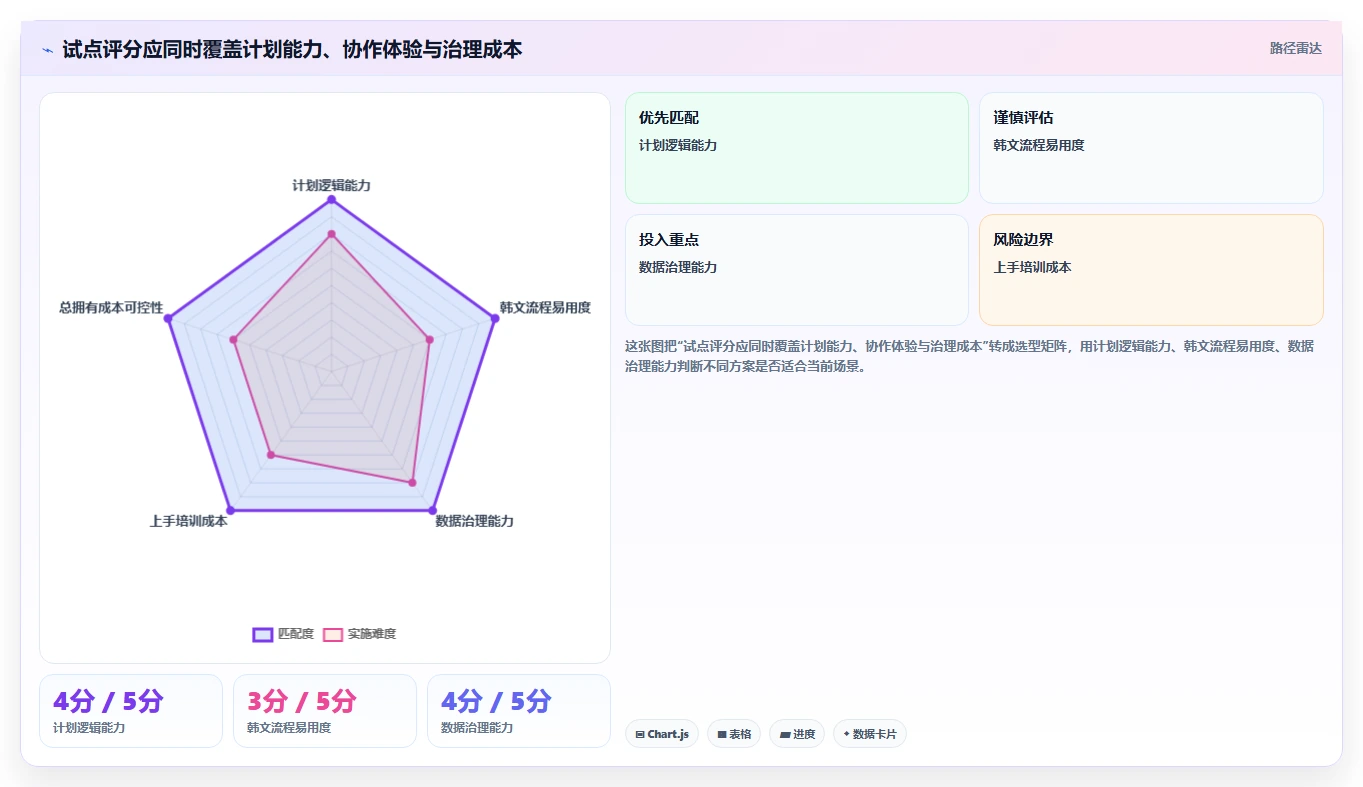Click the pink 实施难度 point on 数据治理能力 axis

412,483
